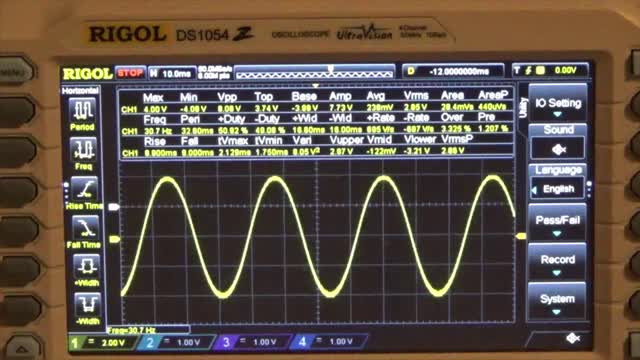Select the Fall Time measurement icon
This screenshot has height=360, width=640.
tap(84, 232)
